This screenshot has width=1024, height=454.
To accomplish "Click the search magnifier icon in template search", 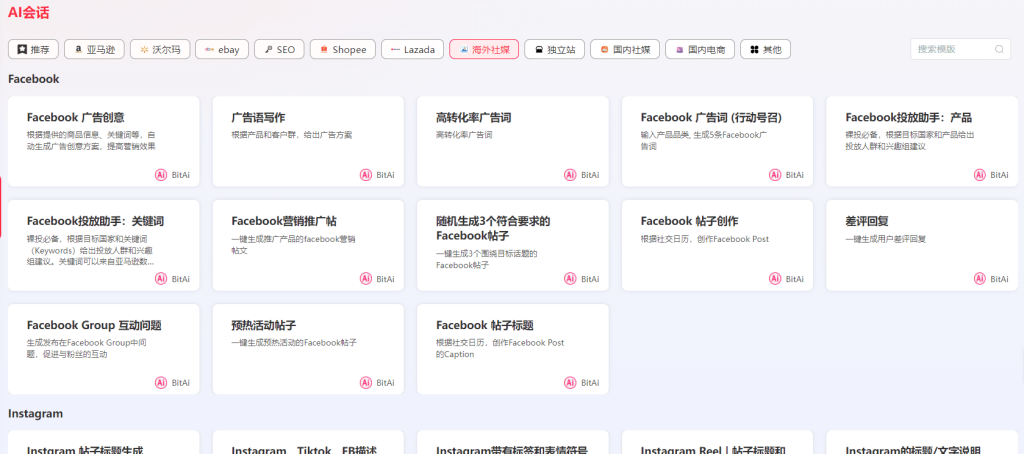I will point(998,49).
